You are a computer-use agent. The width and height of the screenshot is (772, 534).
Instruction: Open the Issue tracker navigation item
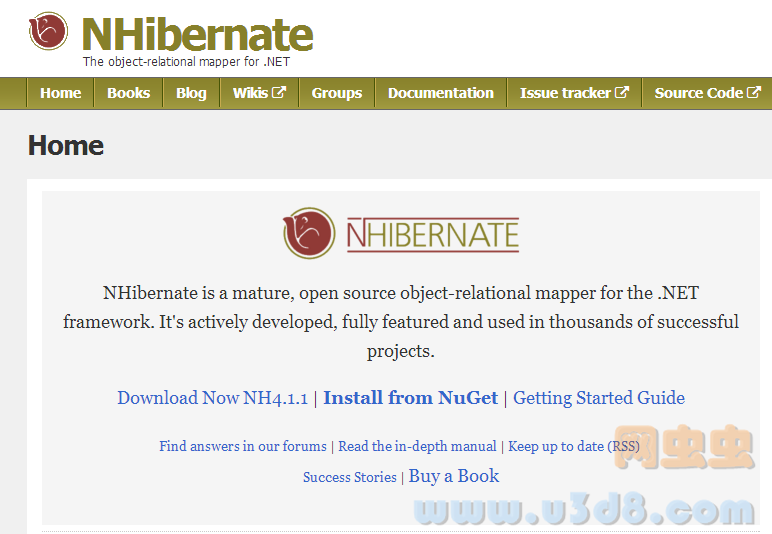tap(574, 93)
